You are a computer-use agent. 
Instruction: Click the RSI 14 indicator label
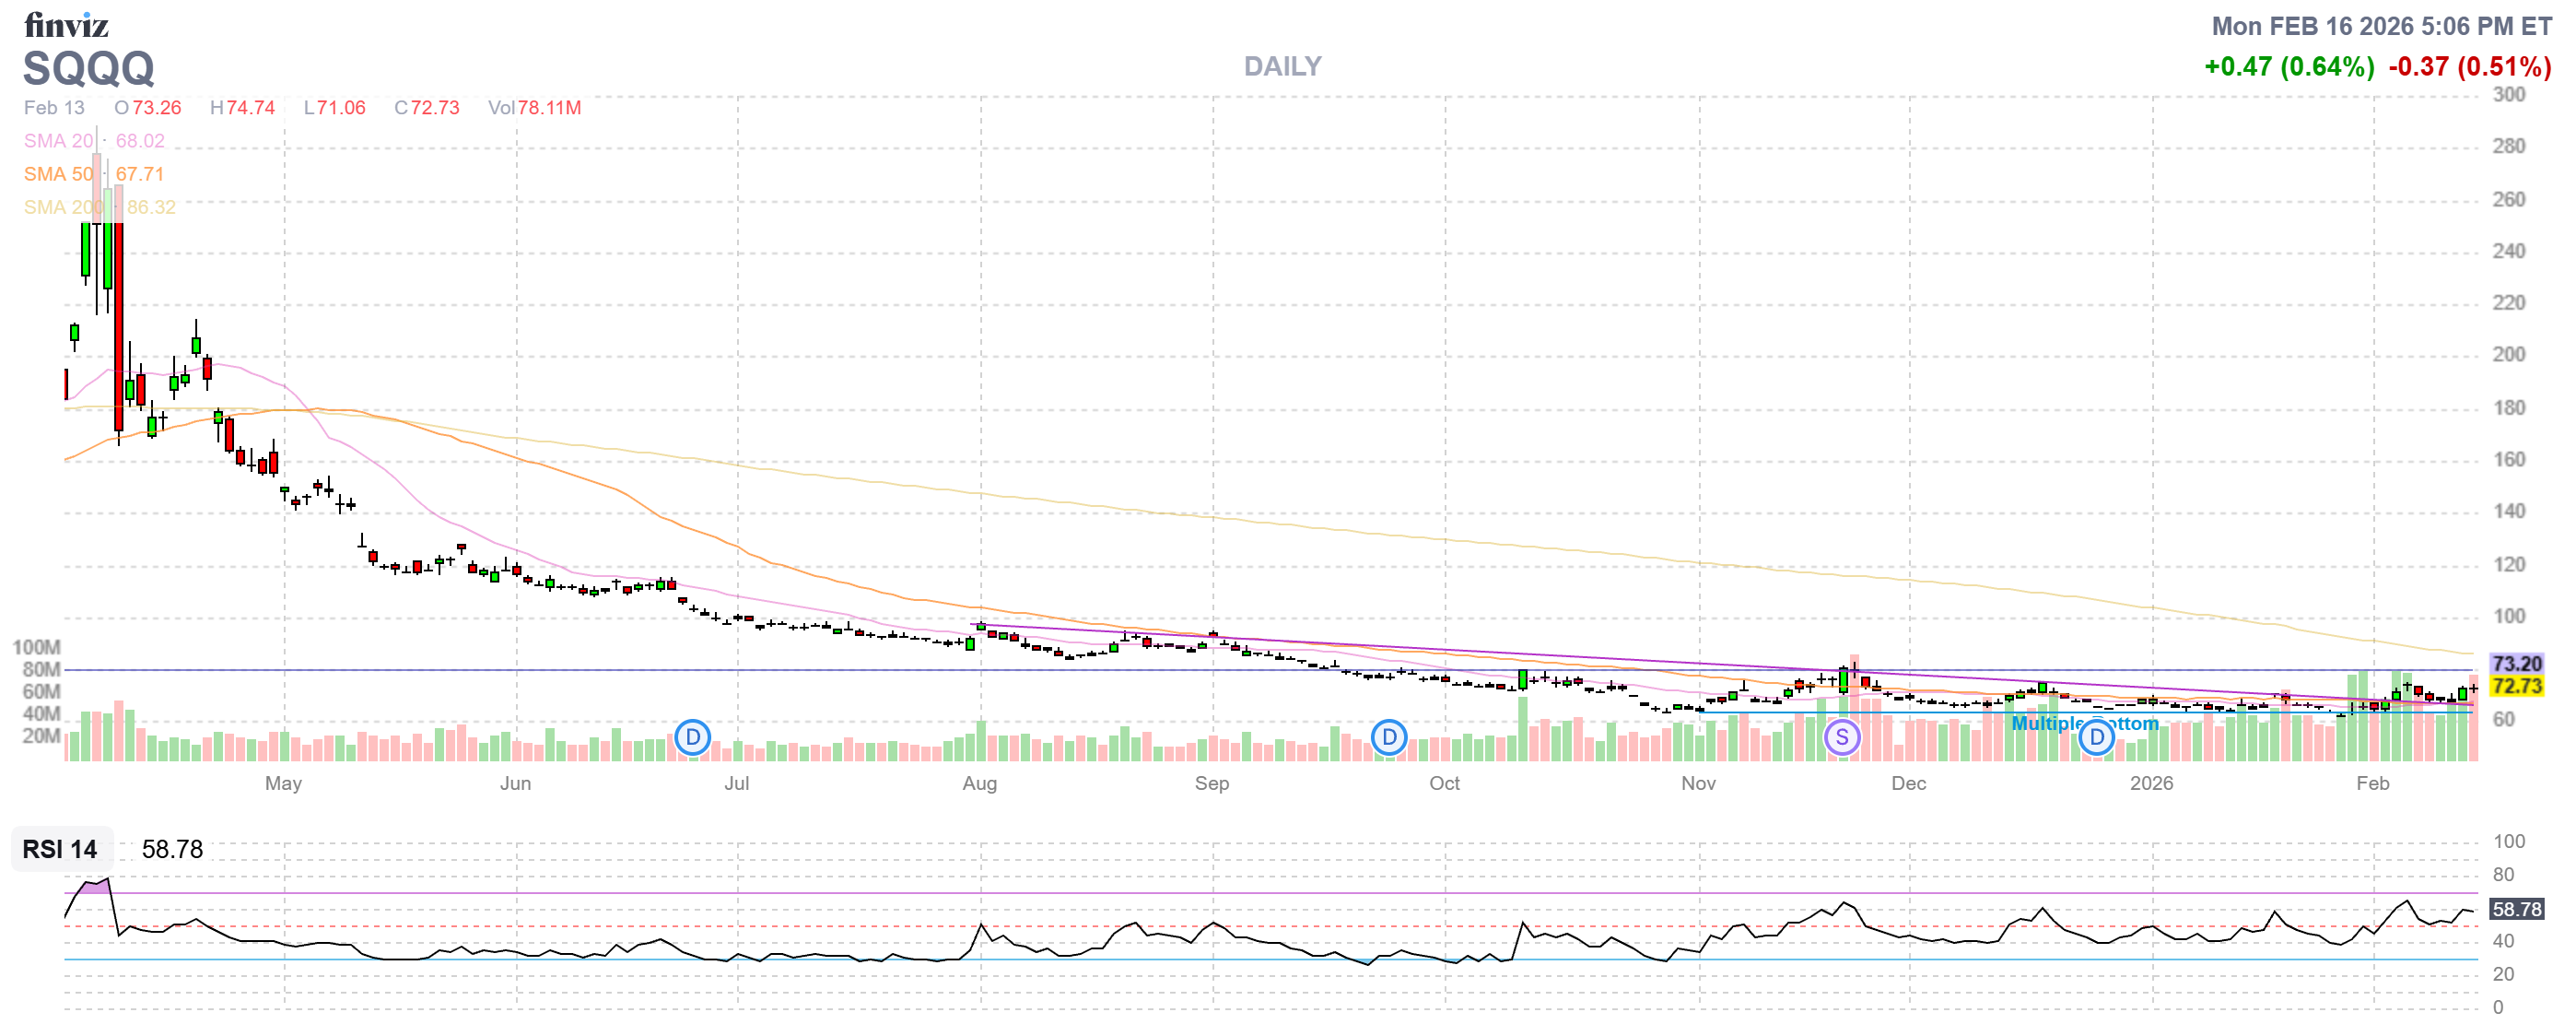(60, 849)
